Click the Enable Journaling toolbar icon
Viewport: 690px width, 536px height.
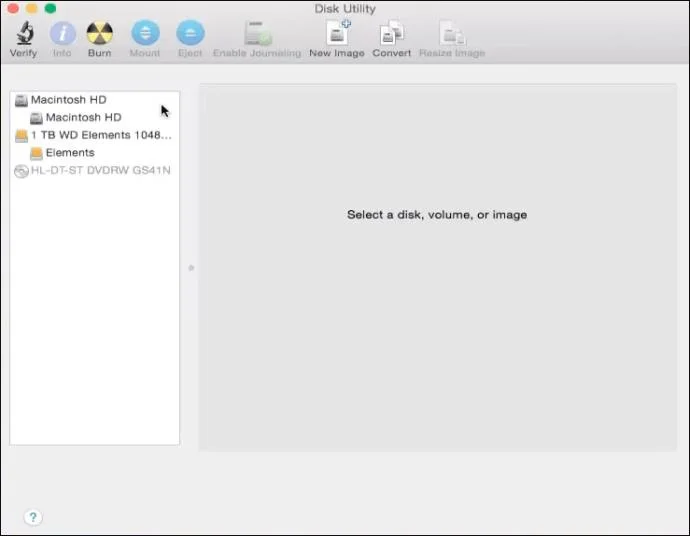coord(258,33)
